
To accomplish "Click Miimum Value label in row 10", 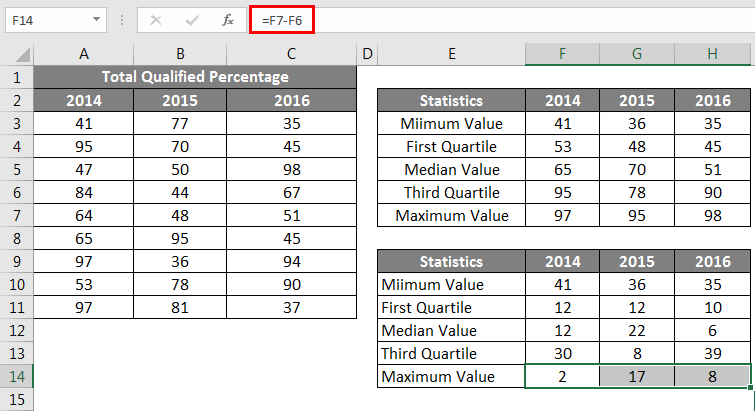I will pyautogui.click(x=452, y=284).
